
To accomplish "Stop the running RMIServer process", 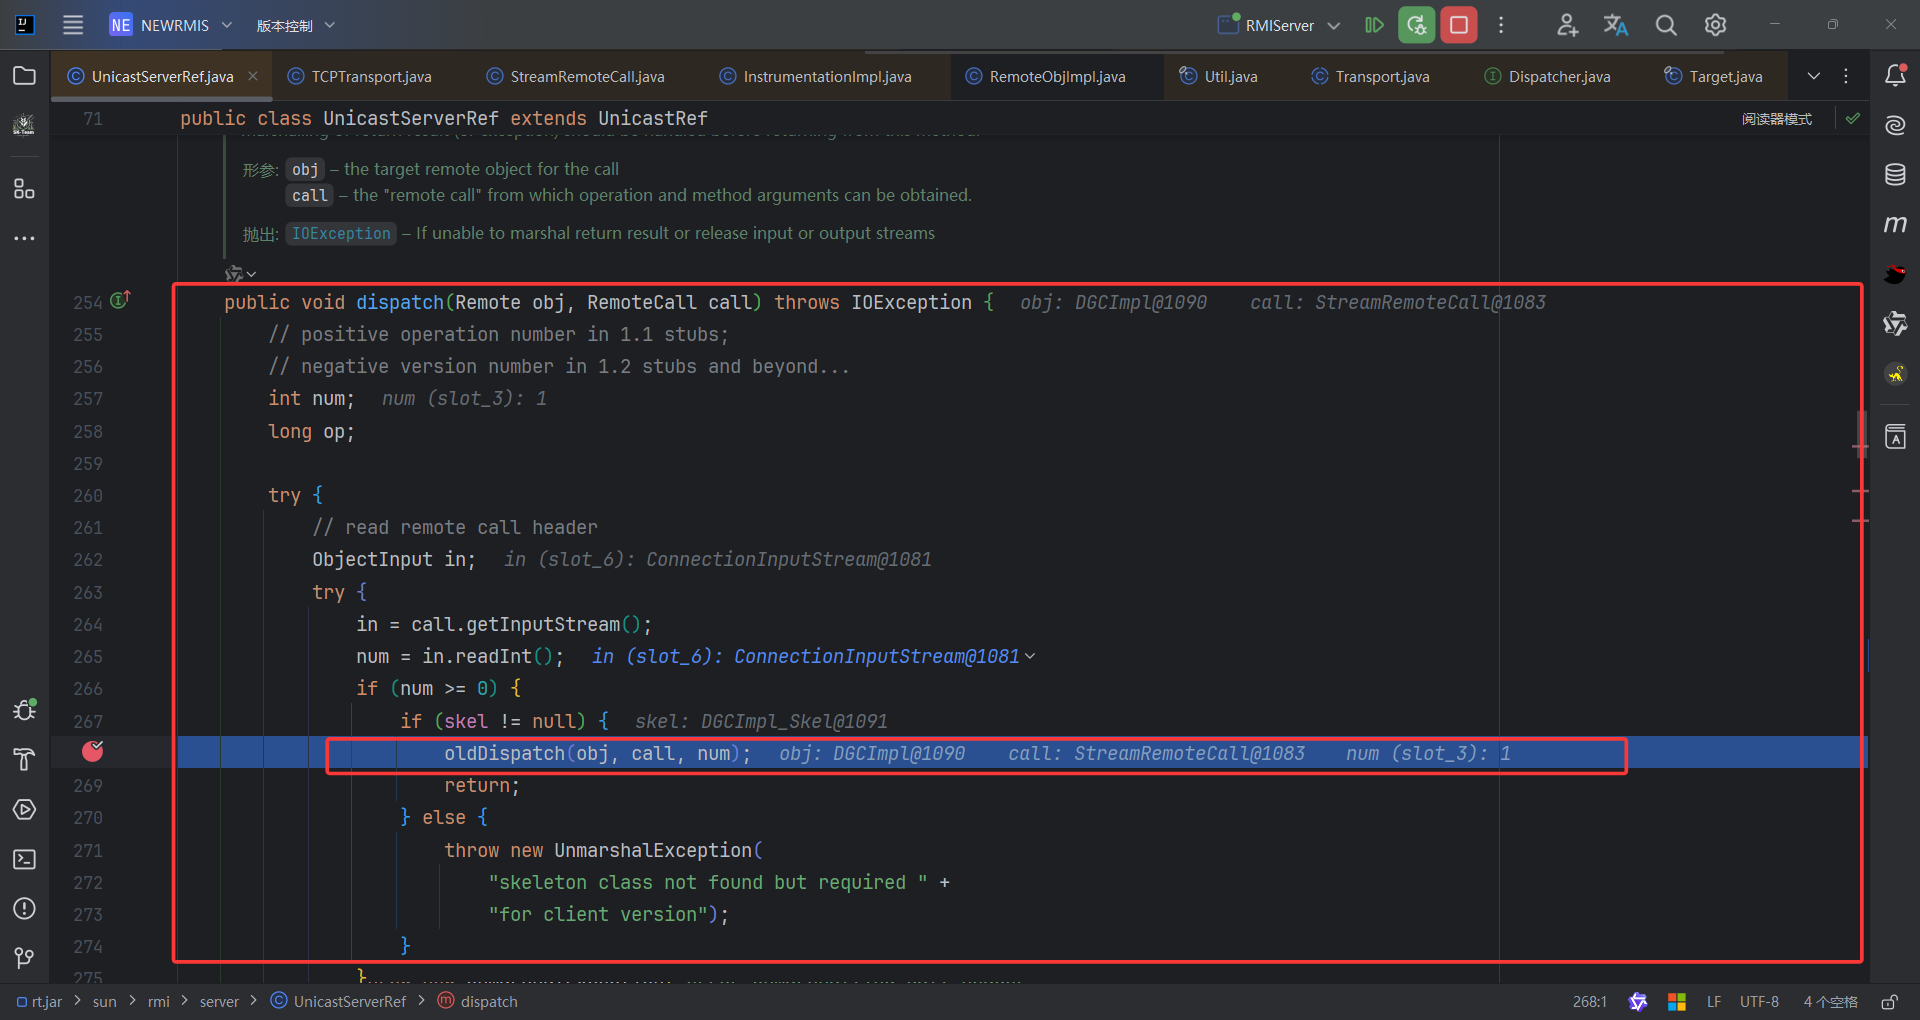I will tap(1459, 25).
